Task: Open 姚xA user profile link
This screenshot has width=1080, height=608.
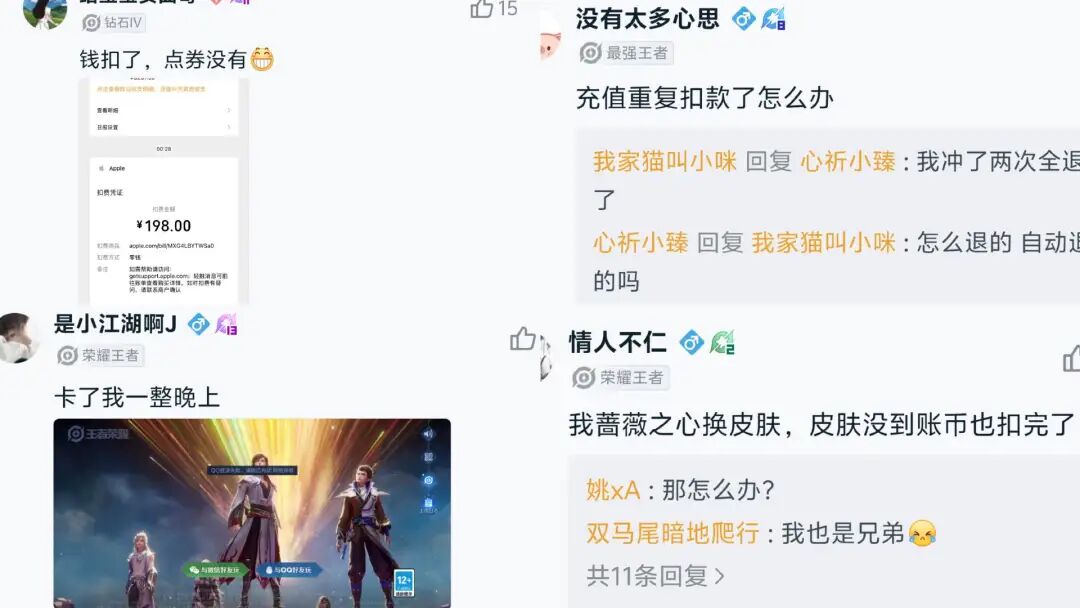Action: click(x=613, y=490)
